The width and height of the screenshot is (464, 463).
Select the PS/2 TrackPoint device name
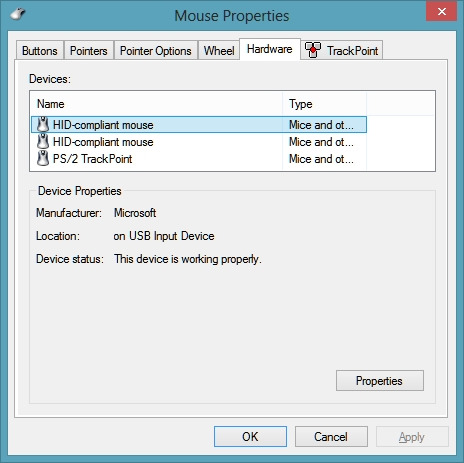click(92, 159)
